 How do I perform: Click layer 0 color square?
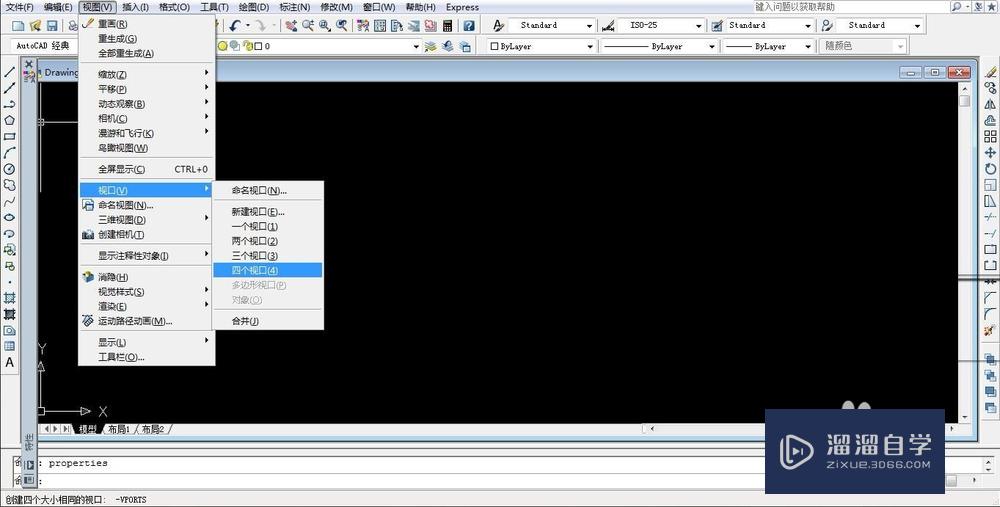click(258, 46)
